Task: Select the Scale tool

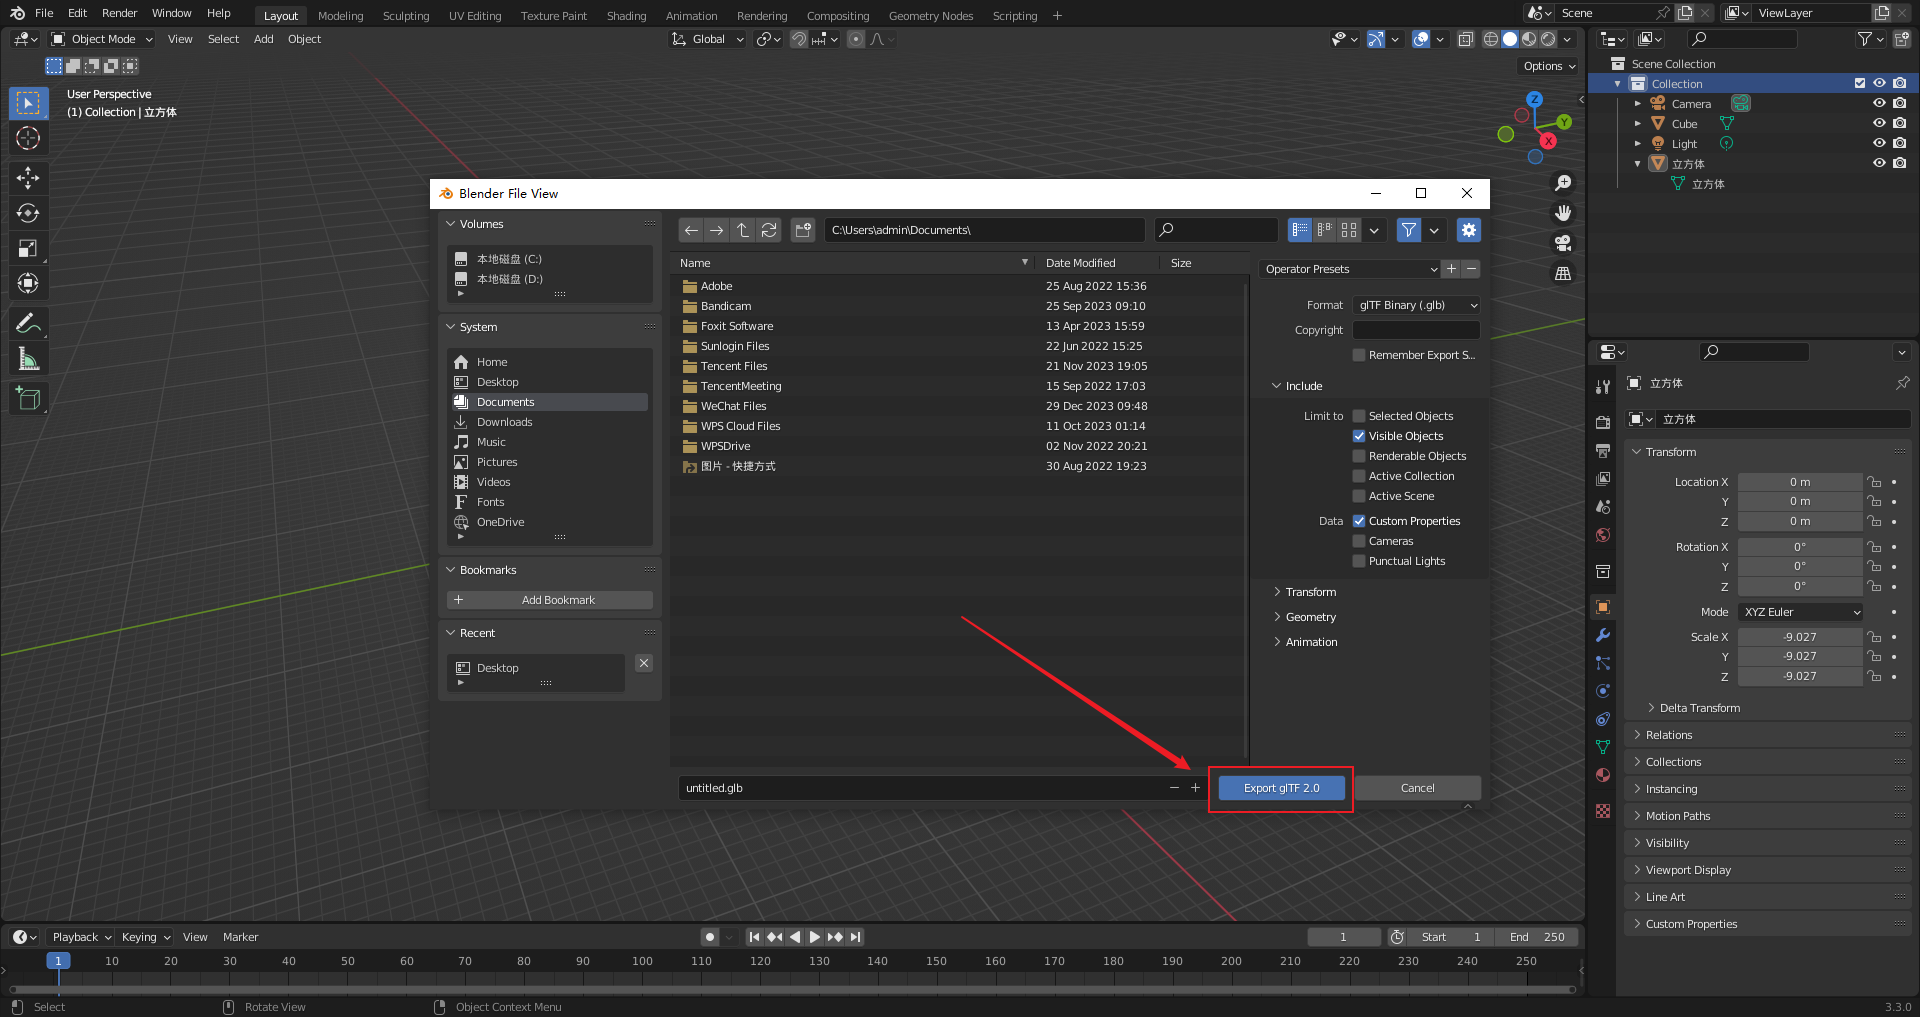Action: (x=28, y=248)
